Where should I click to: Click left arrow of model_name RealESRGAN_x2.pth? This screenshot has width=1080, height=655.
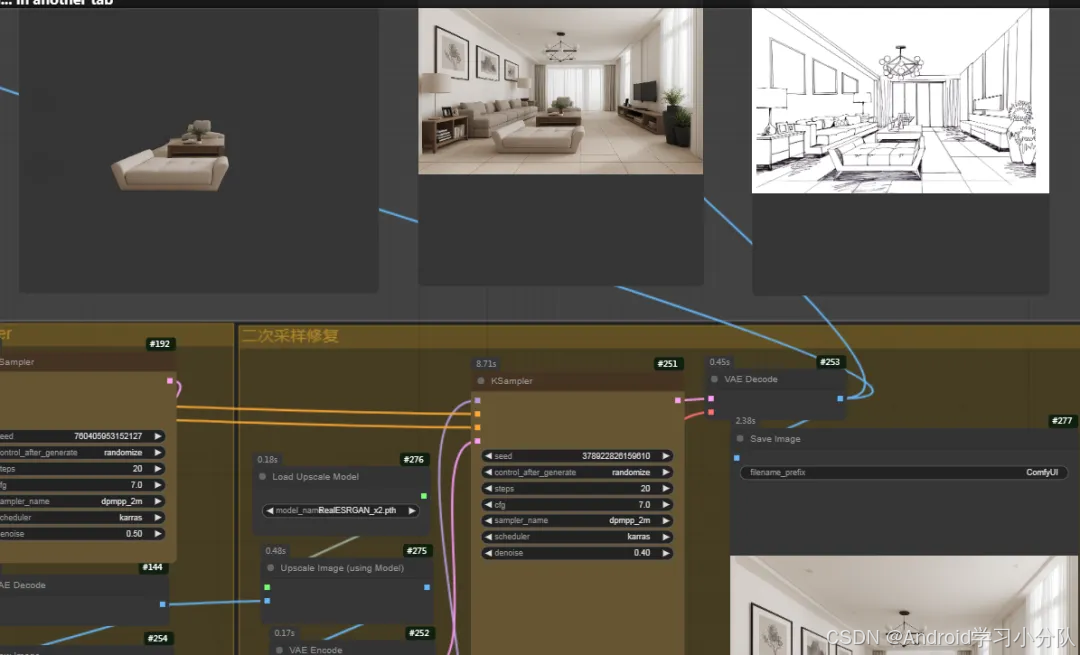pos(269,511)
